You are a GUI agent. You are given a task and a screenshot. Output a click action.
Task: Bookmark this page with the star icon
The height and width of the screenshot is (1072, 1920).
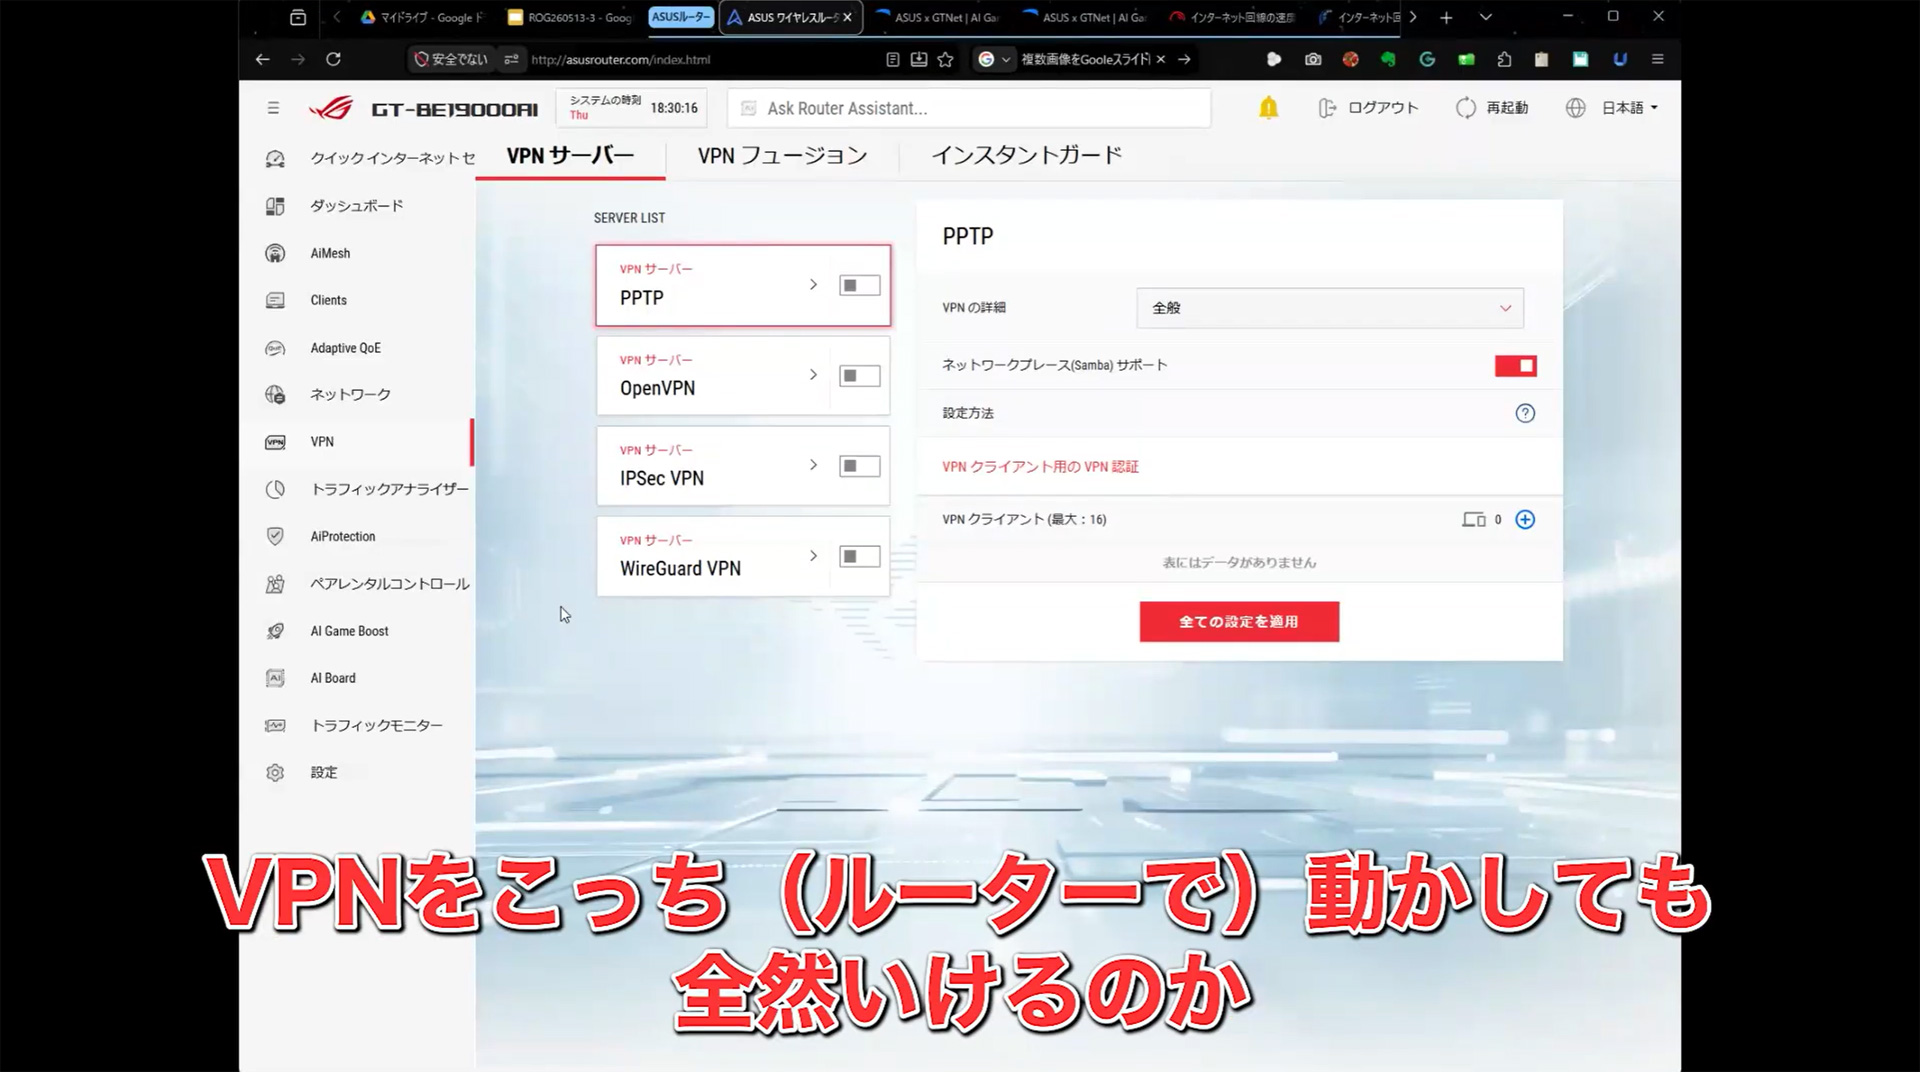click(x=945, y=59)
